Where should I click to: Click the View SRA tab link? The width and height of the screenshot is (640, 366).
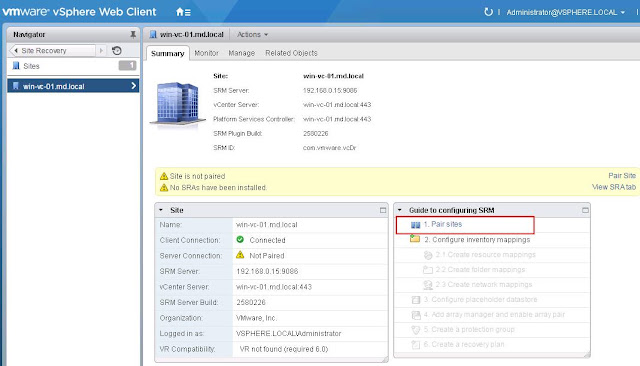[613, 187]
